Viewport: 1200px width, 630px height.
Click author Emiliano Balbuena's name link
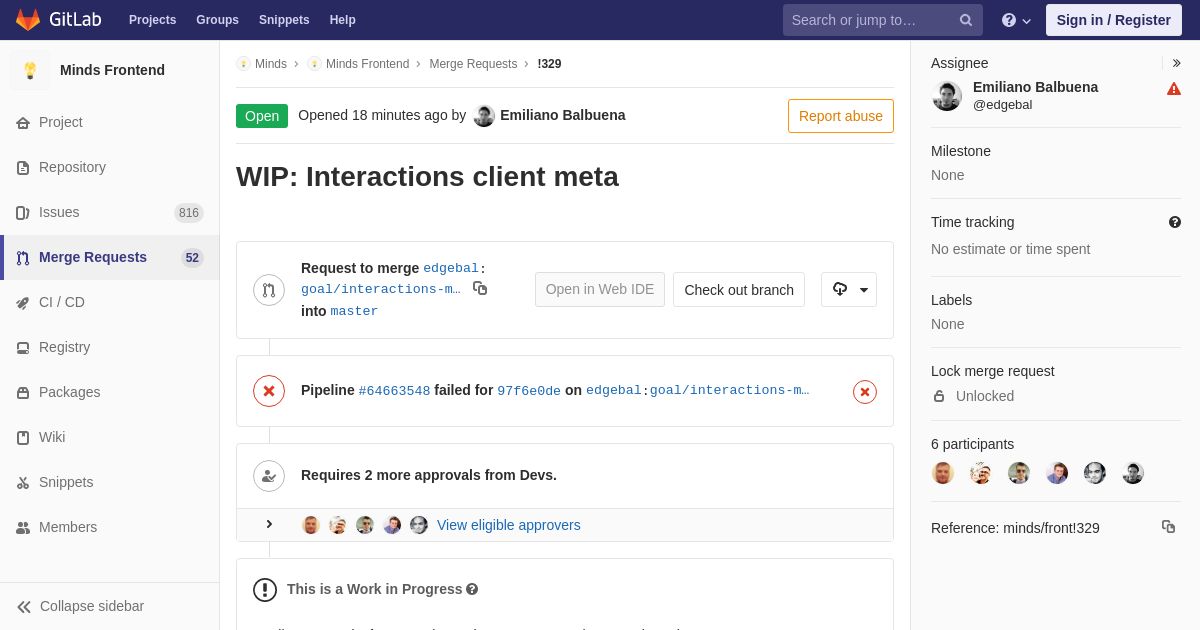(563, 115)
